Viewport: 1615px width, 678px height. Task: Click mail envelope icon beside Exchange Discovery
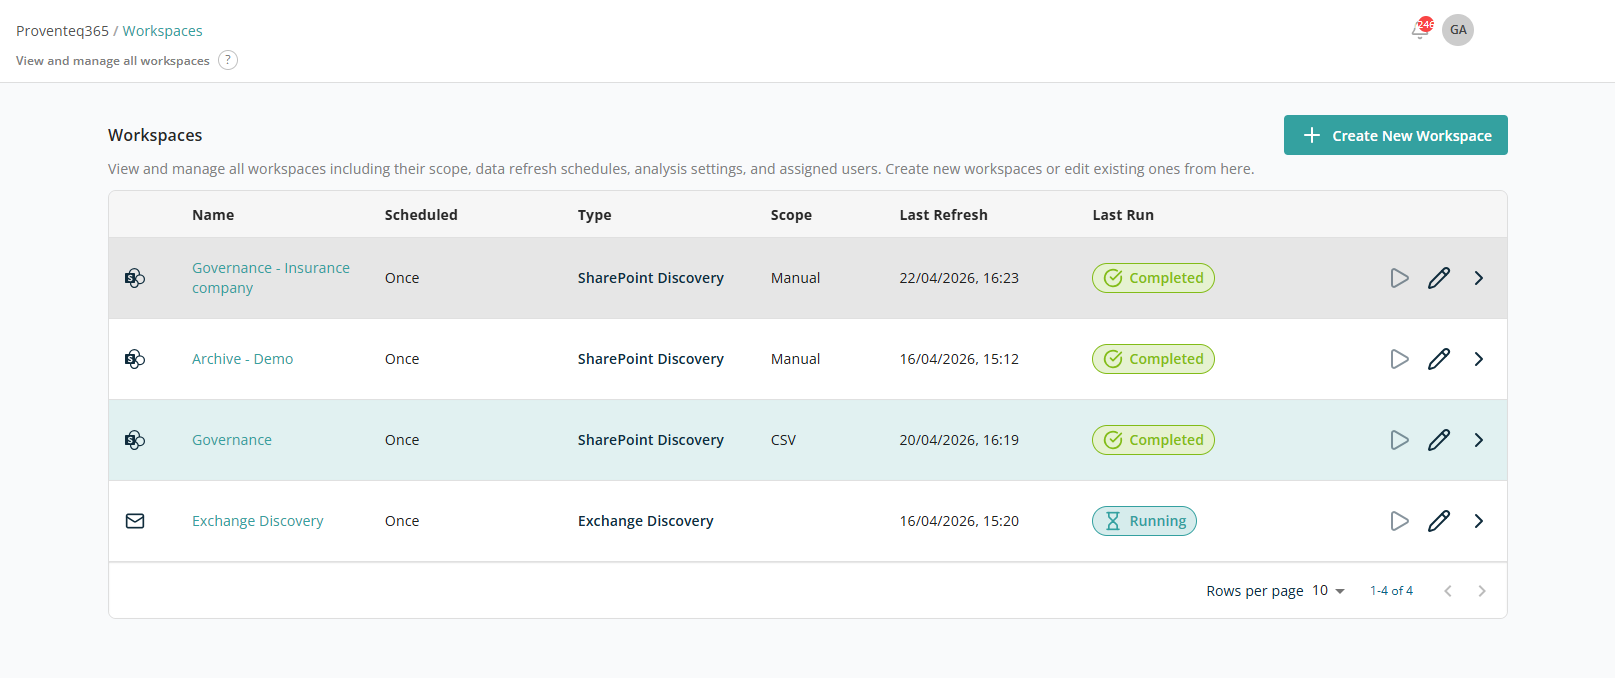pyautogui.click(x=135, y=521)
